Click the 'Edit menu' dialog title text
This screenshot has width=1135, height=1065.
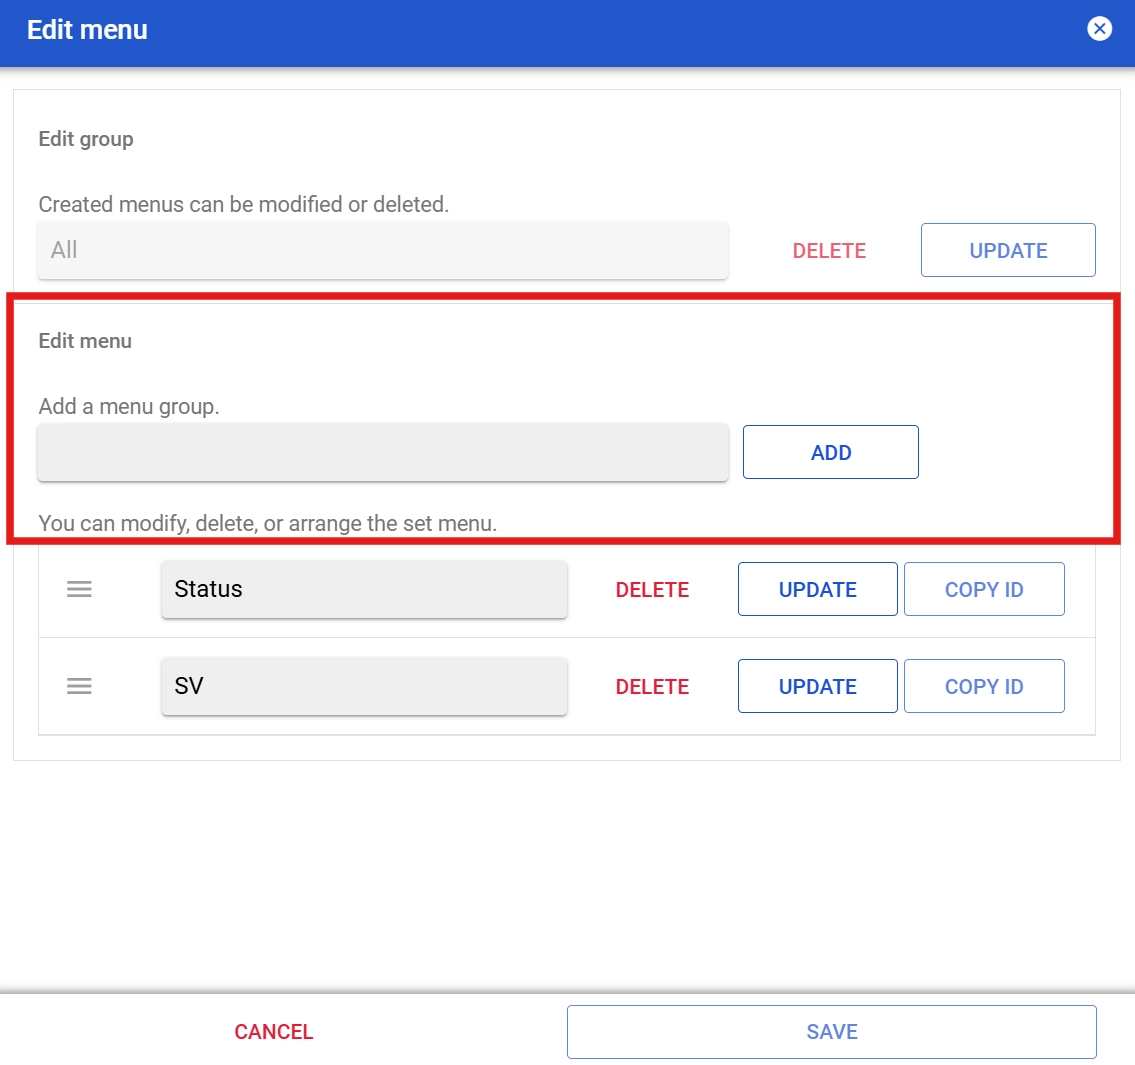(87, 30)
